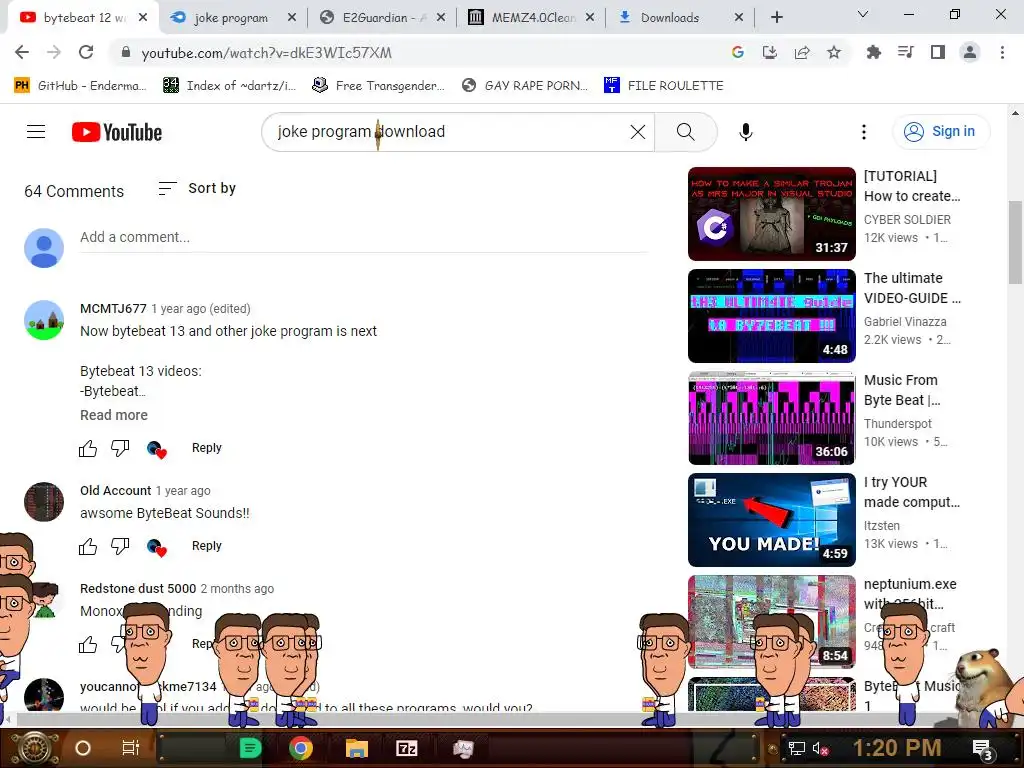Reply to Old Account's comment
This screenshot has height=768, width=1024.
(x=206, y=546)
